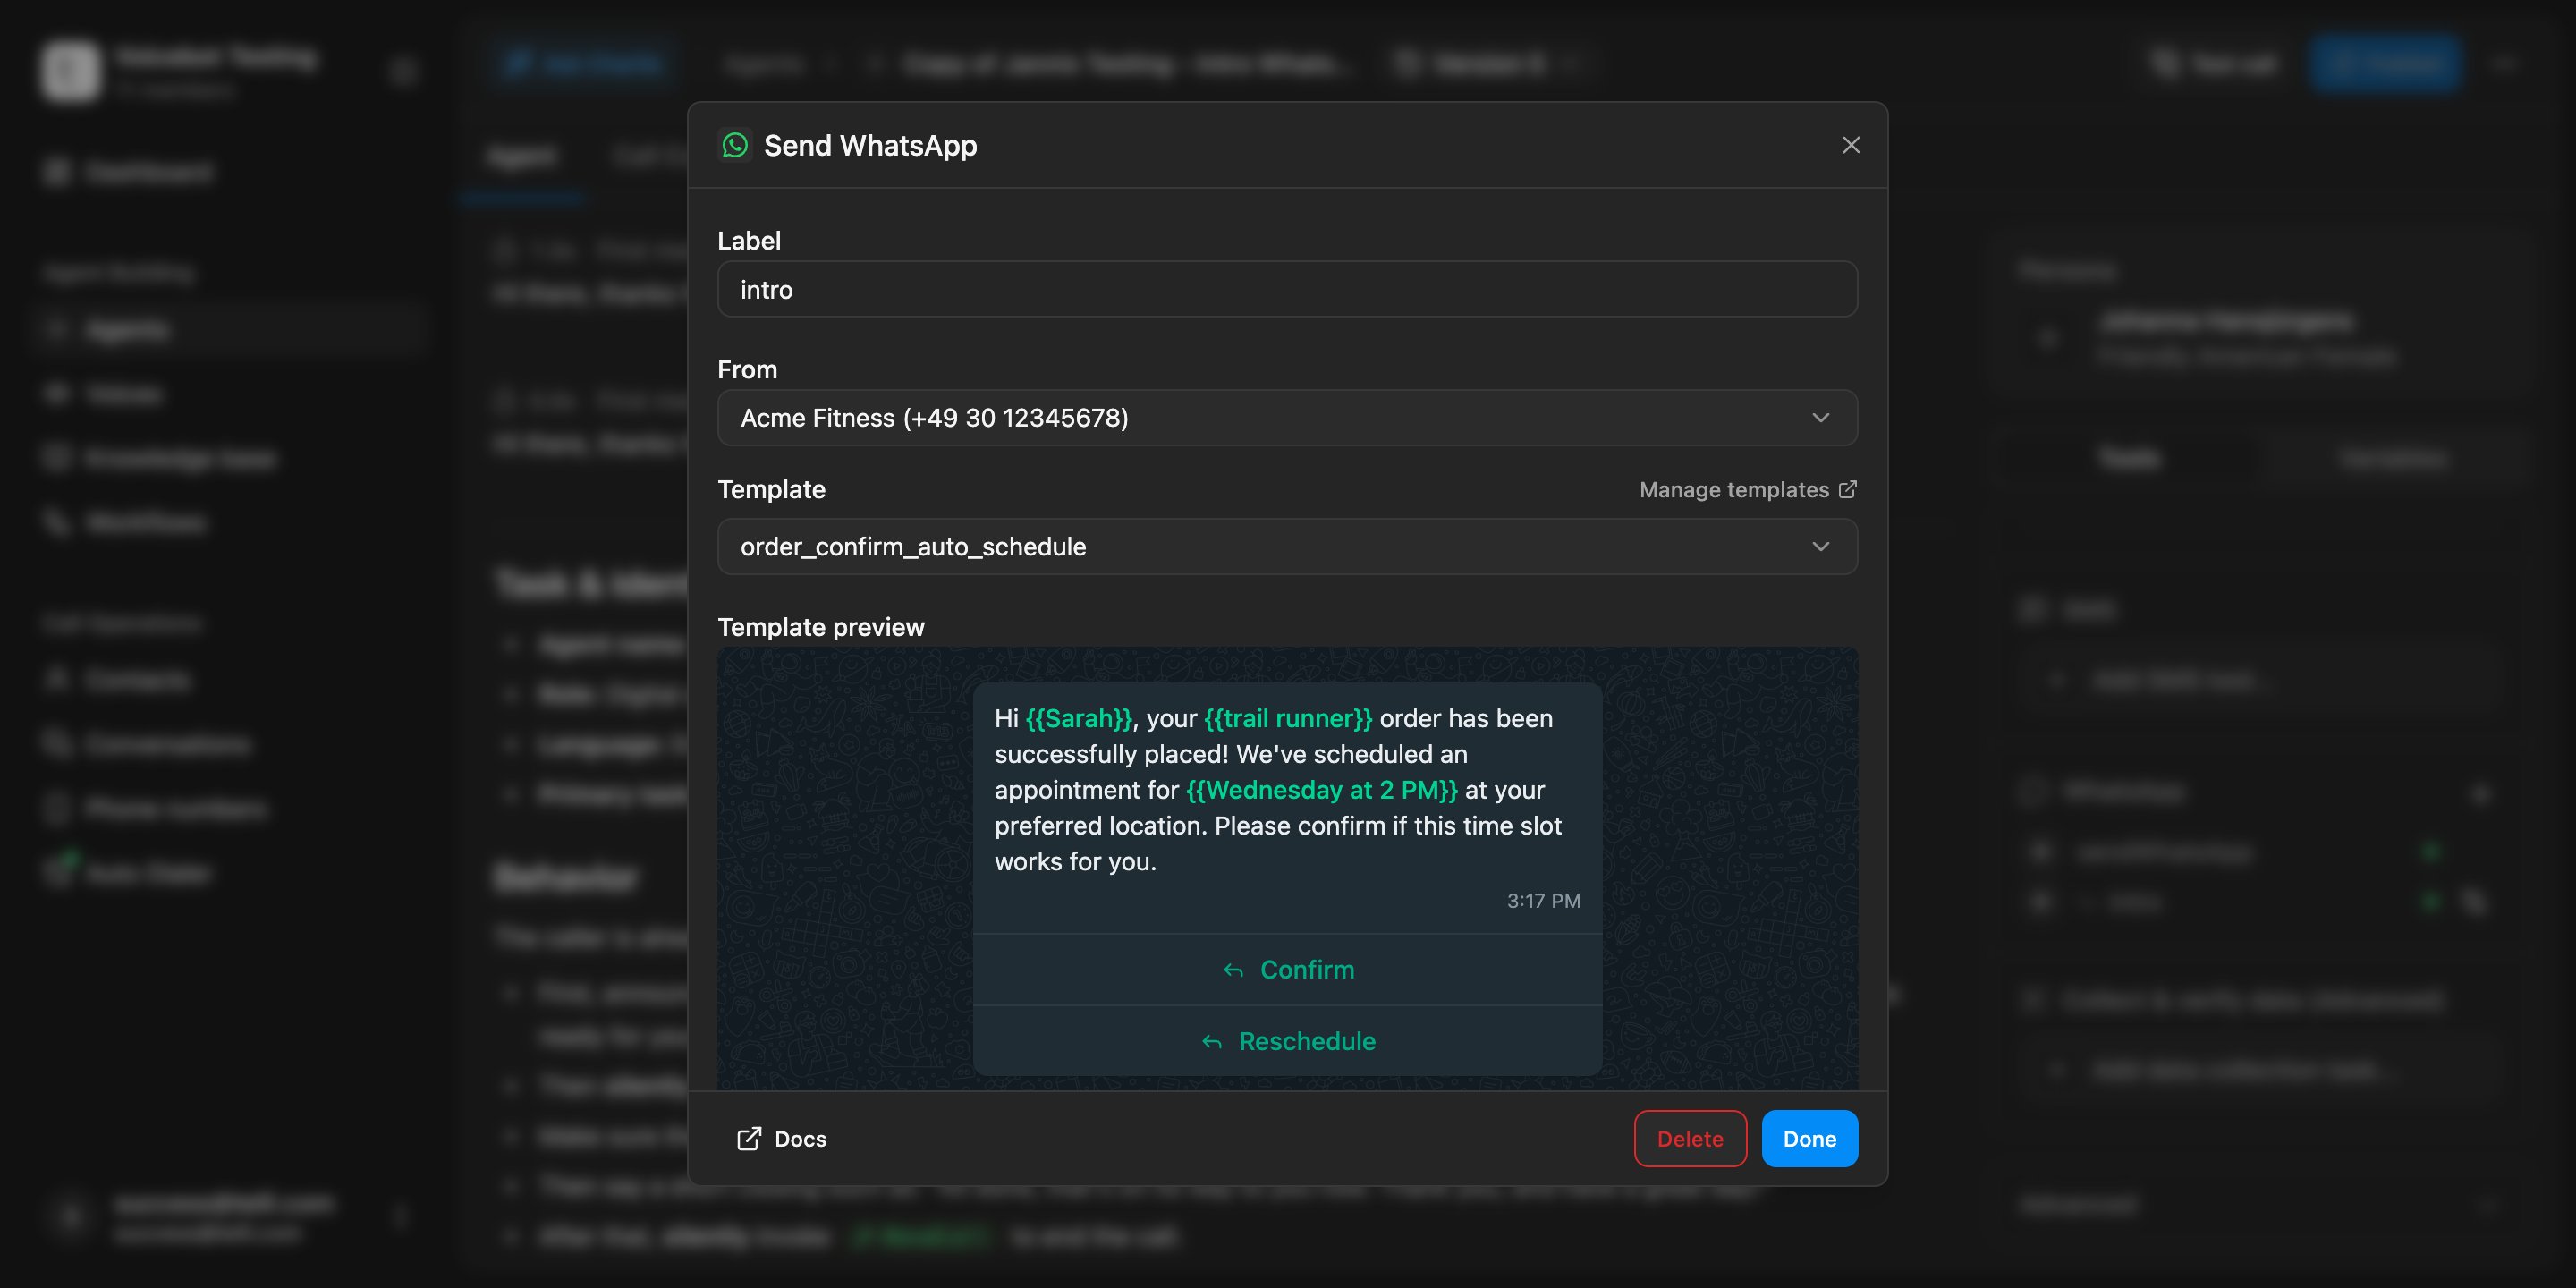Click the Template preview heading
The height and width of the screenshot is (1288, 2576).
point(821,627)
